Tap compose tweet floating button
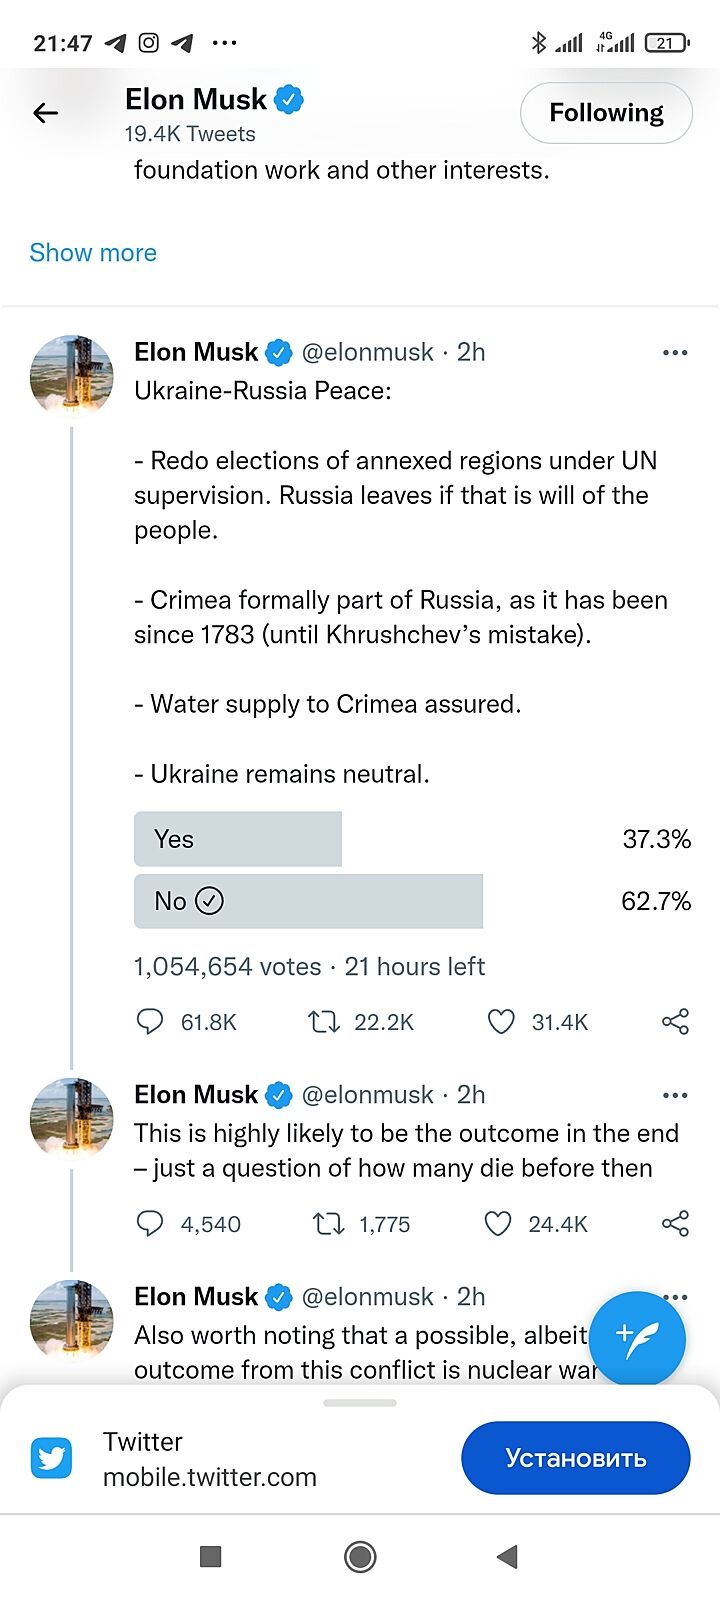 (x=637, y=1338)
